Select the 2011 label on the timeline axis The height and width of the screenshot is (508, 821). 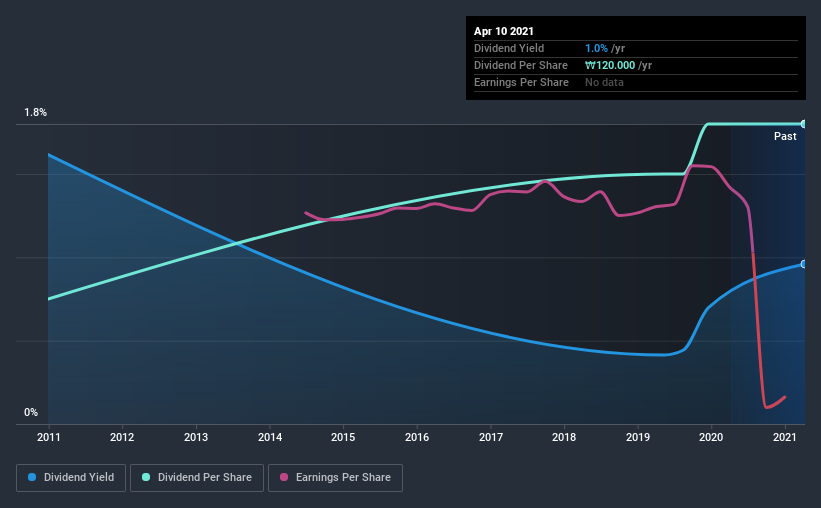(x=49, y=437)
